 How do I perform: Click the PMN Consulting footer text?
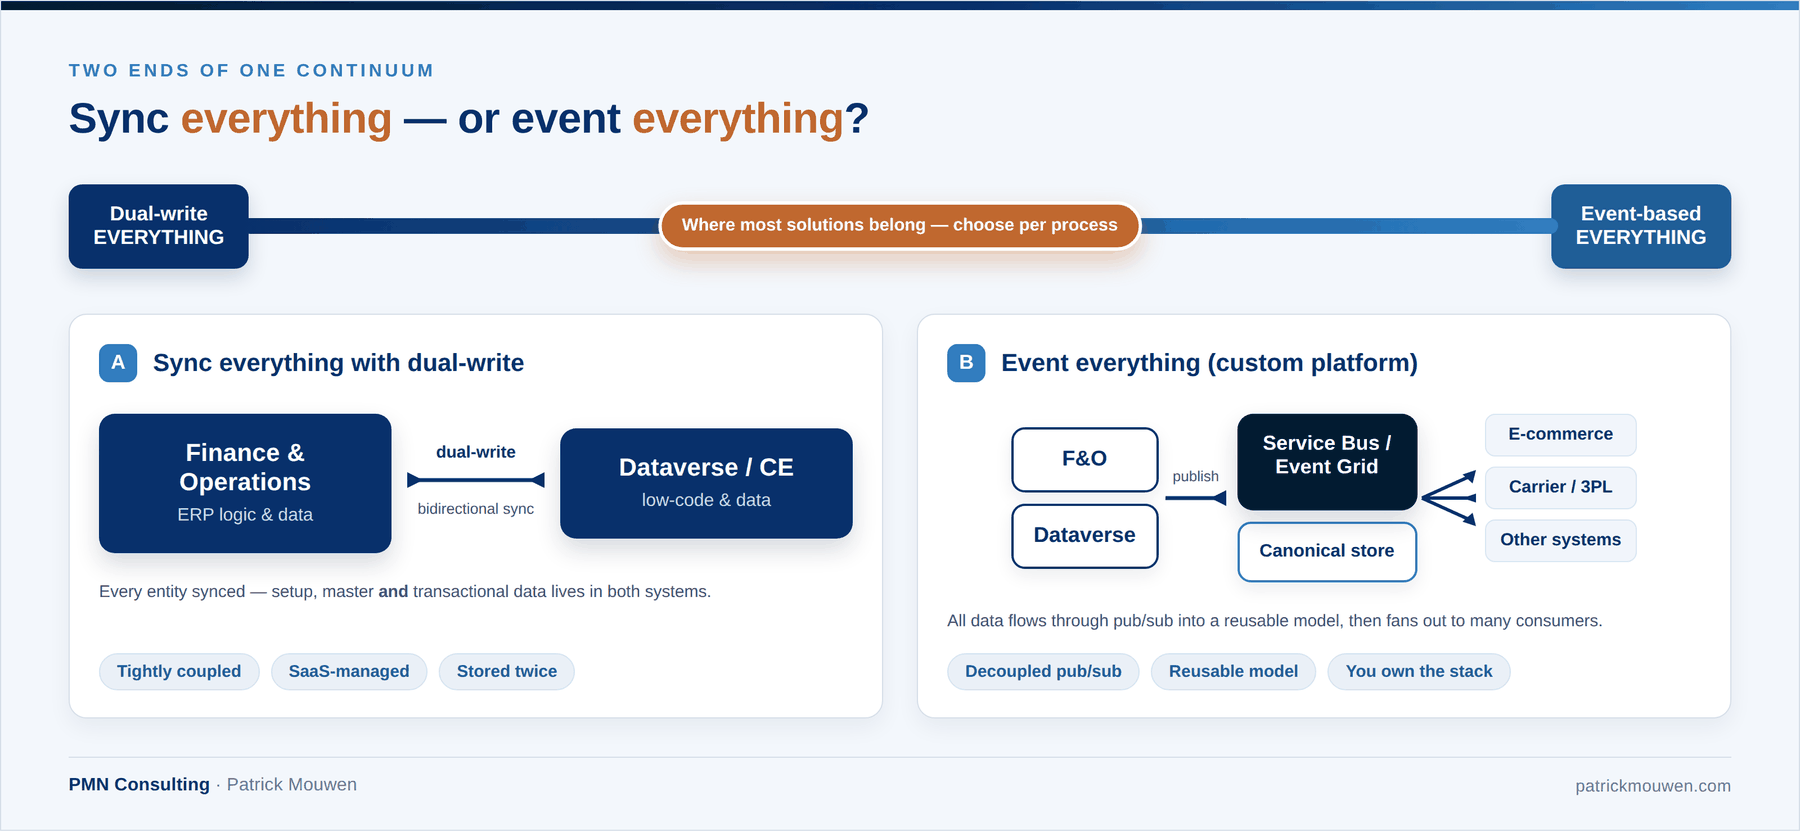(139, 785)
